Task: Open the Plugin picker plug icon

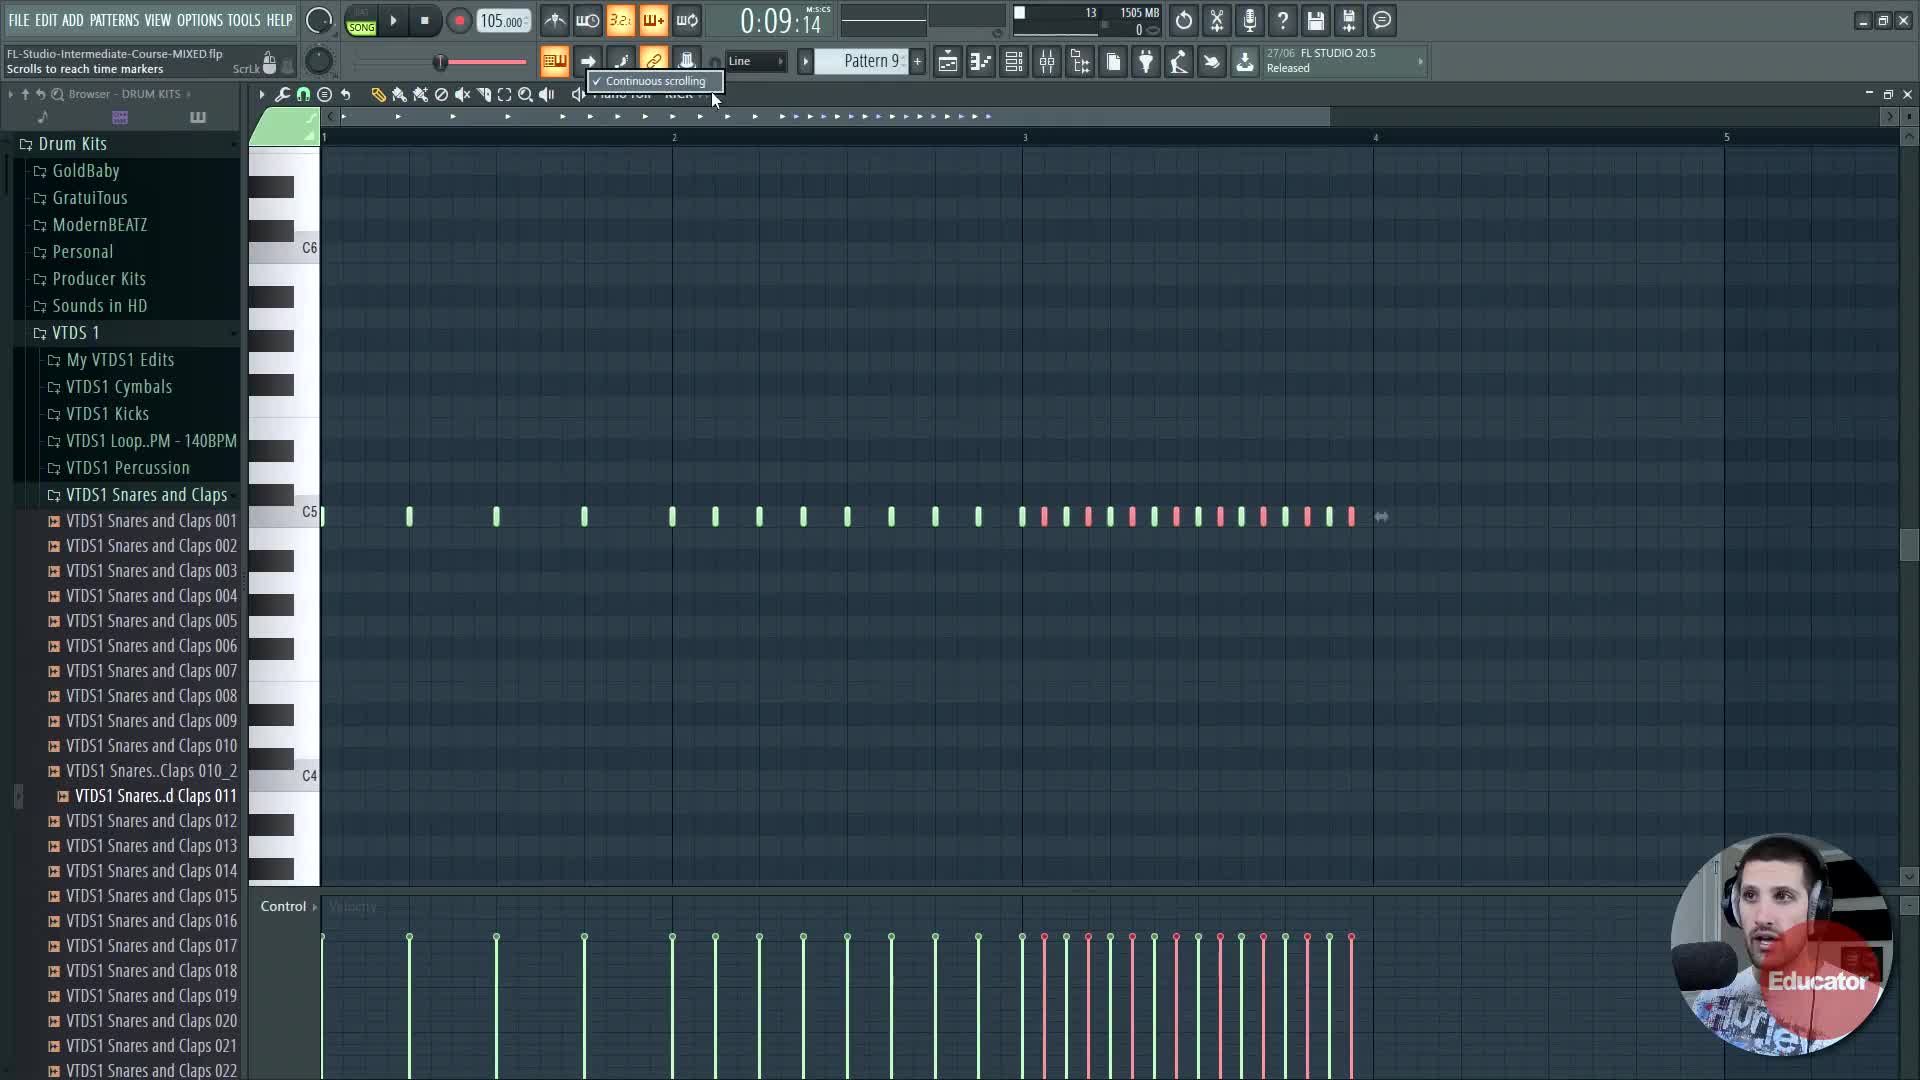Action: [1146, 62]
